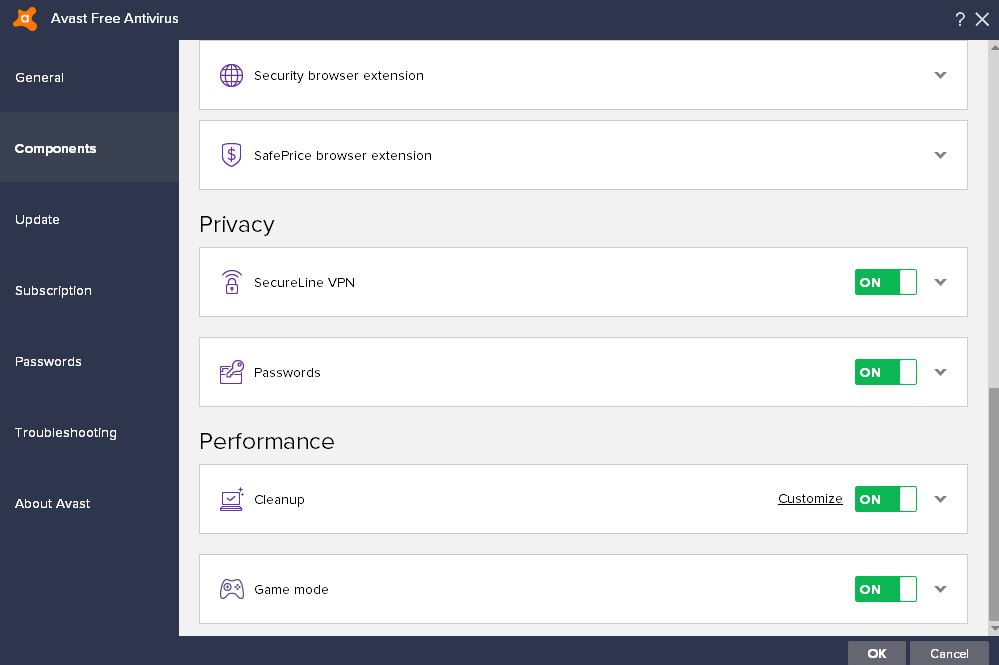The height and width of the screenshot is (665, 999).
Task: Click the Security browser extension globe icon
Action: click(x=231, y=76)
